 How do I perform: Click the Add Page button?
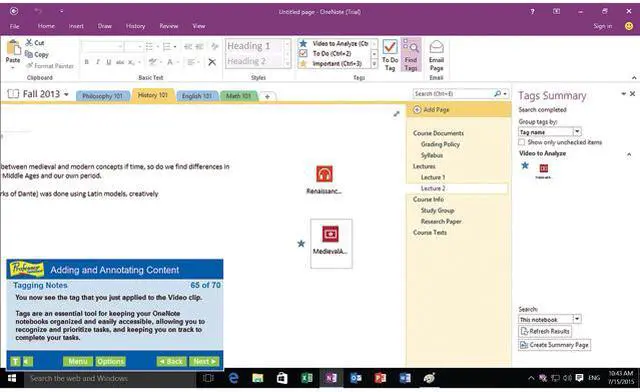pos(432,109)
